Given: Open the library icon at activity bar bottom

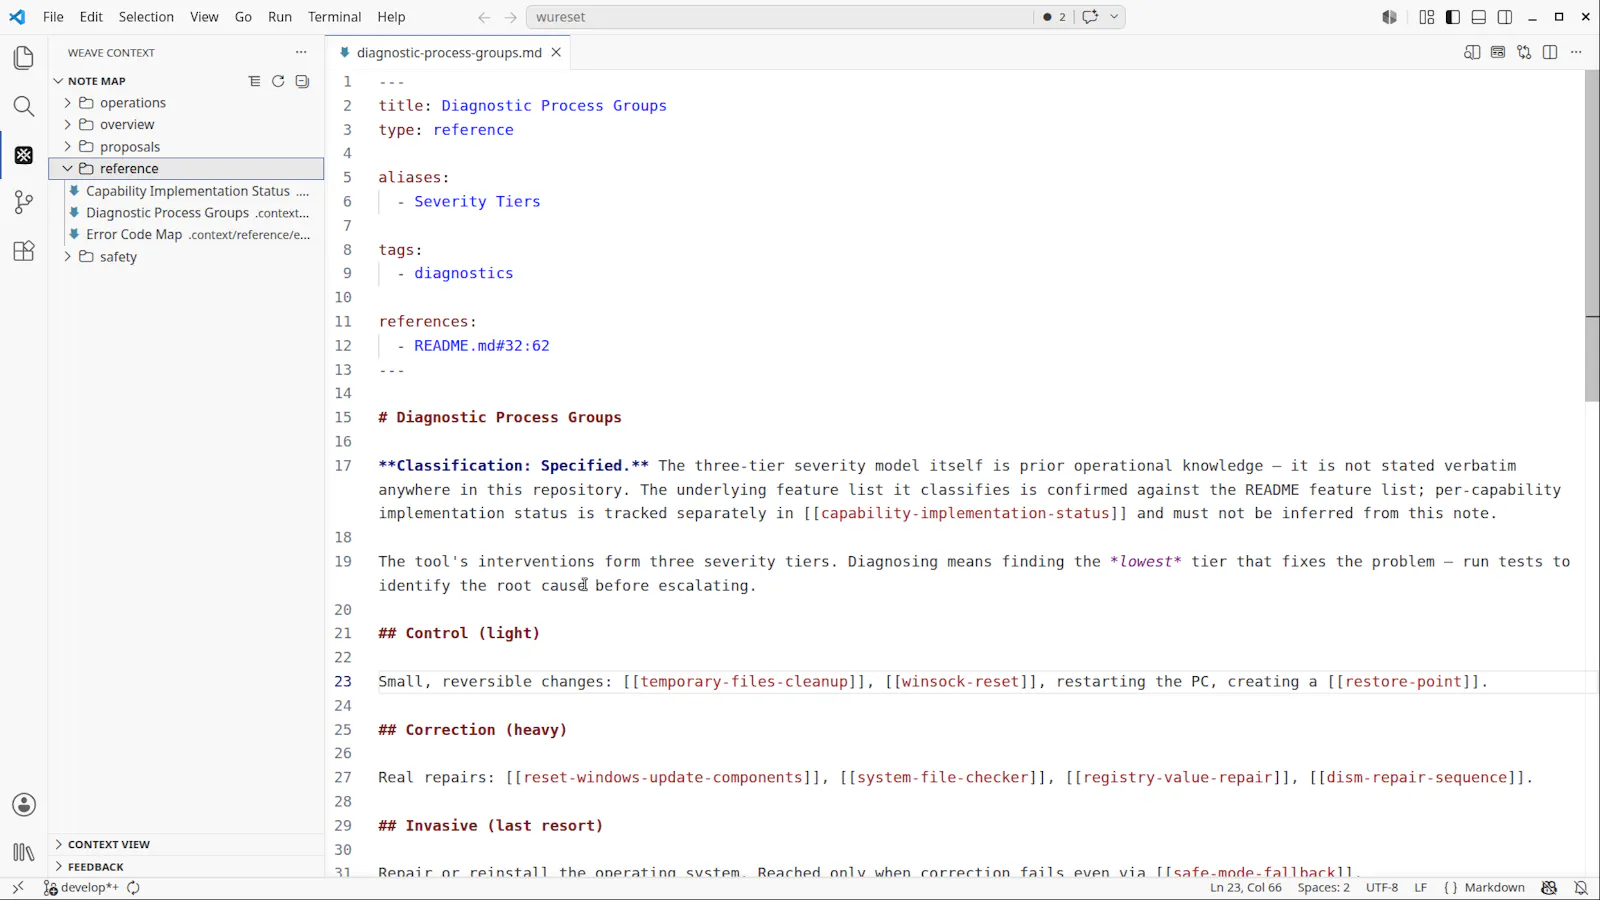Looking at the screenshot, I should [24, 853].
